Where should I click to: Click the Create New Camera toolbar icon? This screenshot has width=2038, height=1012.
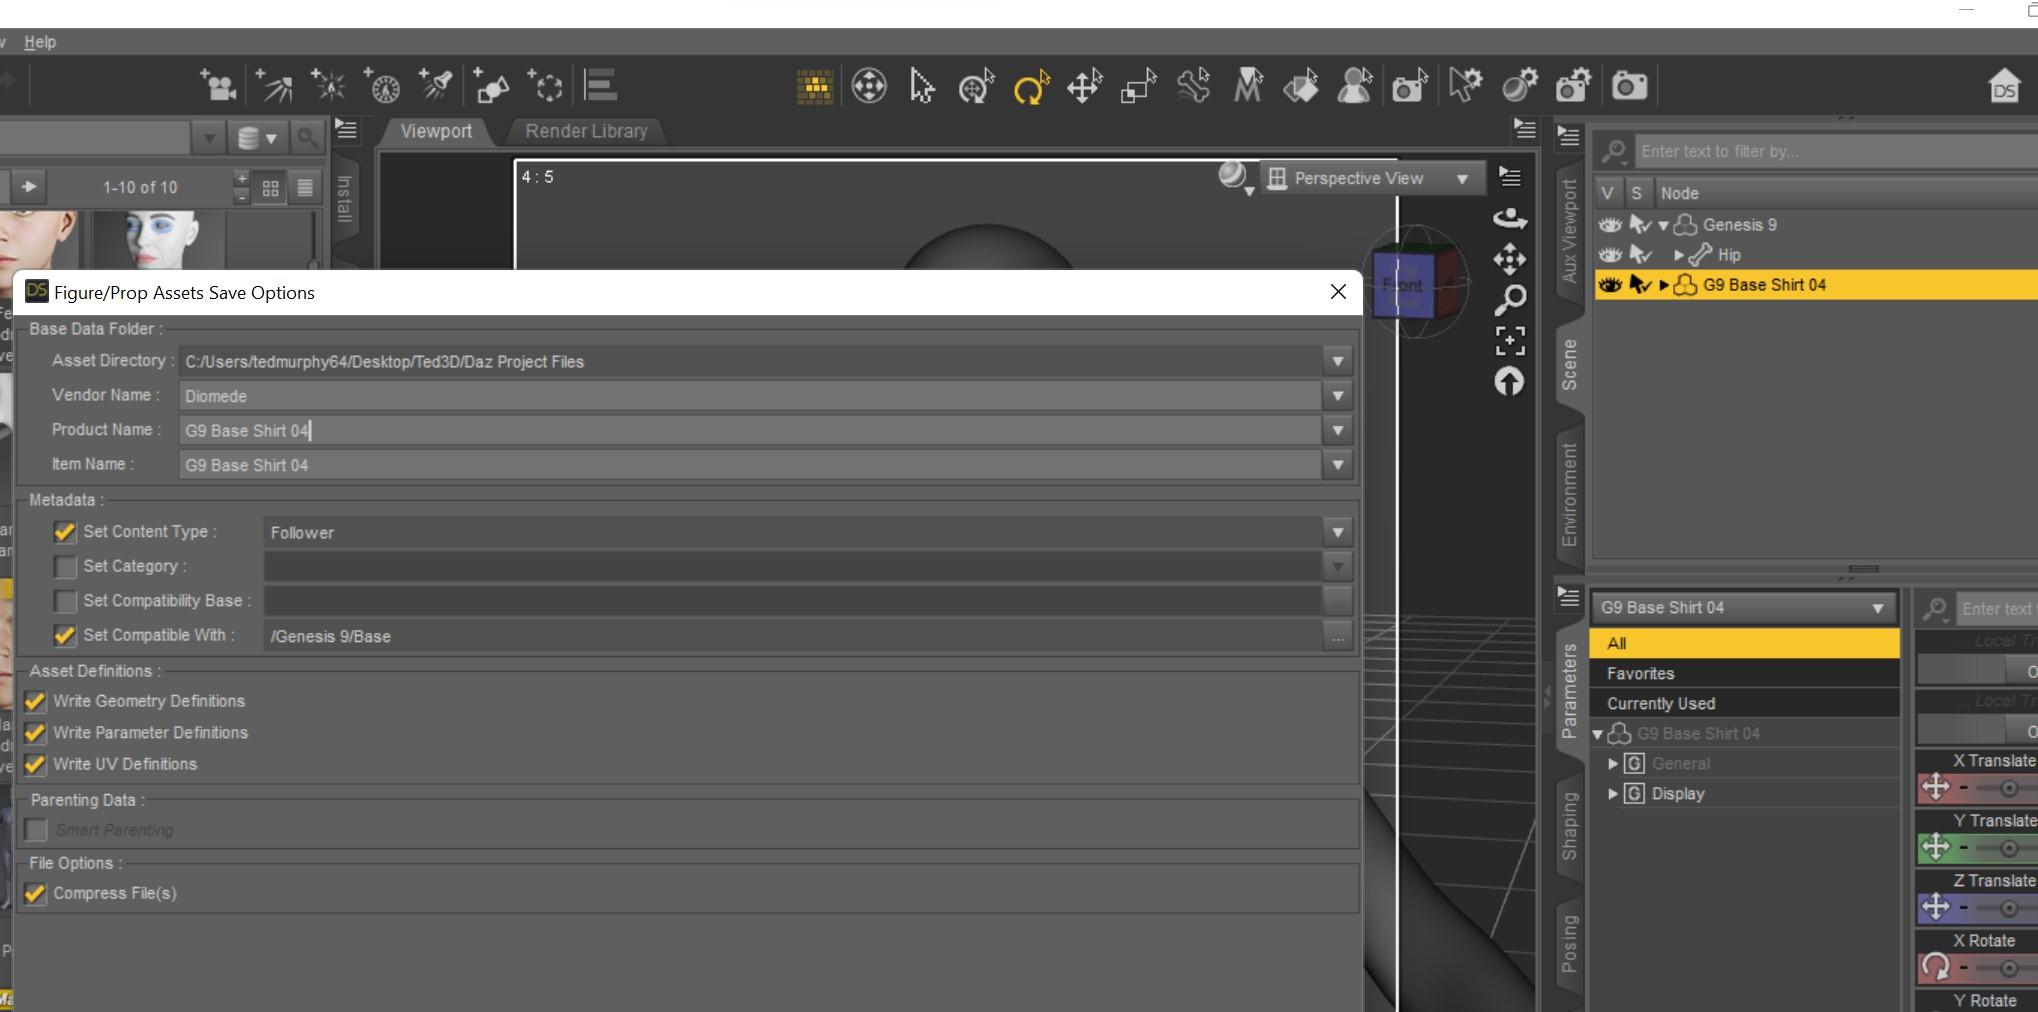[x=219, y=86]
